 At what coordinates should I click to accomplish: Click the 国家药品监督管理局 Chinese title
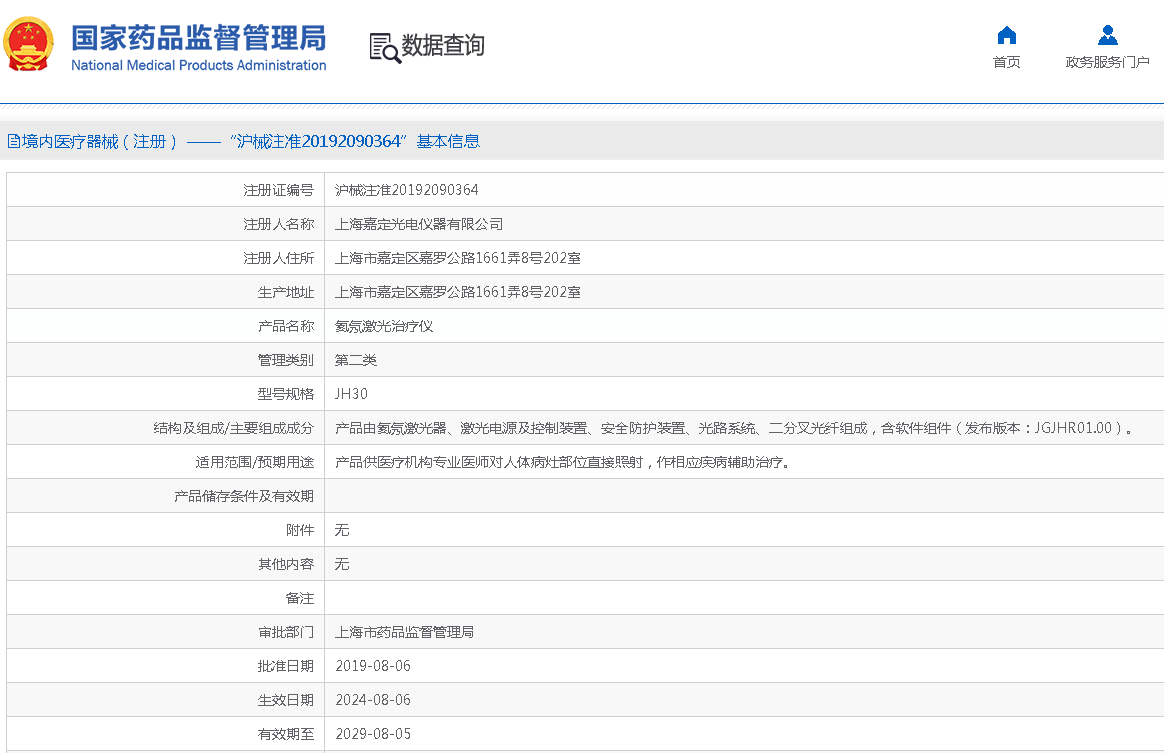[198, 38]
